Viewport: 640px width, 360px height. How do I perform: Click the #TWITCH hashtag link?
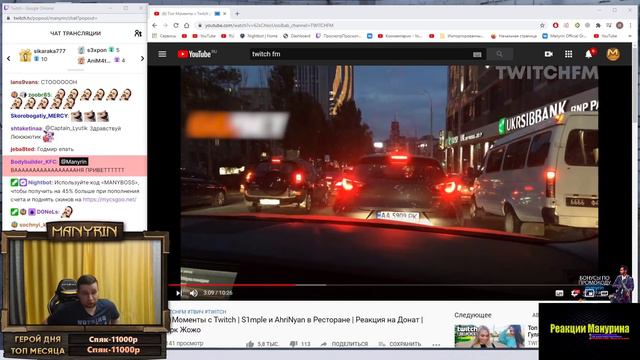point(216,311)
